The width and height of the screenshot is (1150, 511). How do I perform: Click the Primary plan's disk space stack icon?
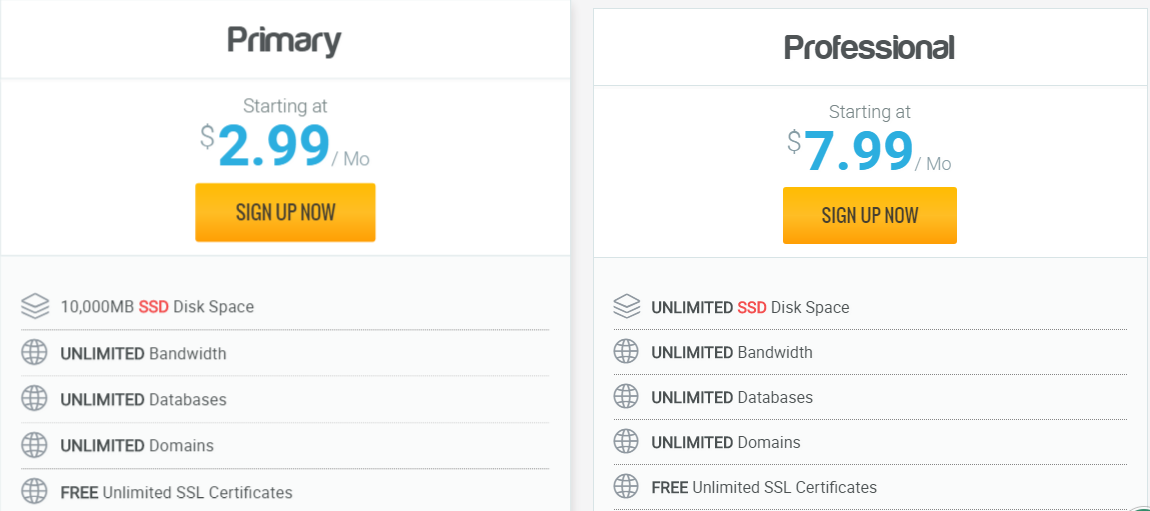(35, 306)
